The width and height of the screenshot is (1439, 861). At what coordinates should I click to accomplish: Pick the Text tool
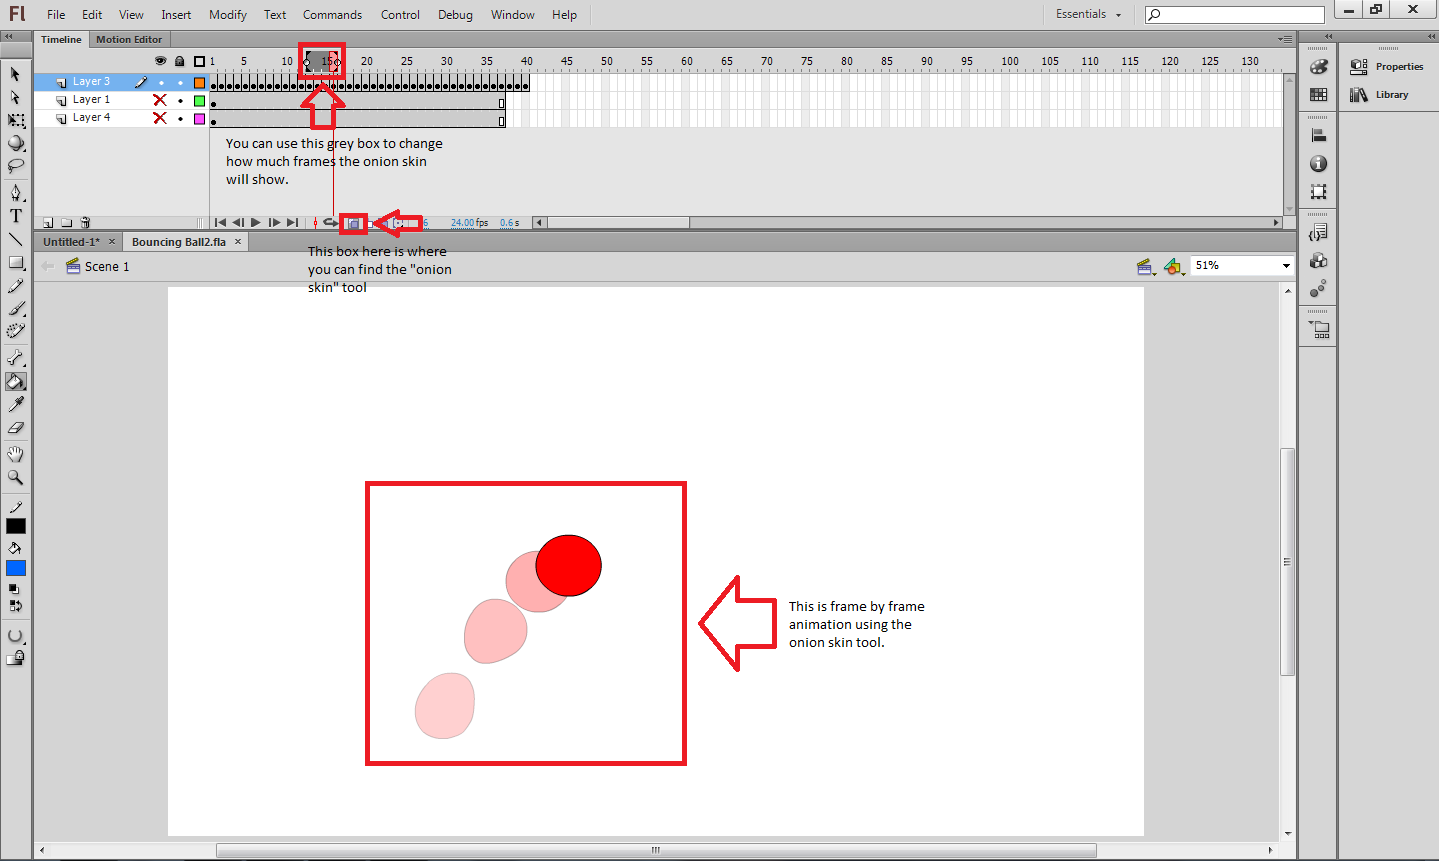[x=15, y=214]
